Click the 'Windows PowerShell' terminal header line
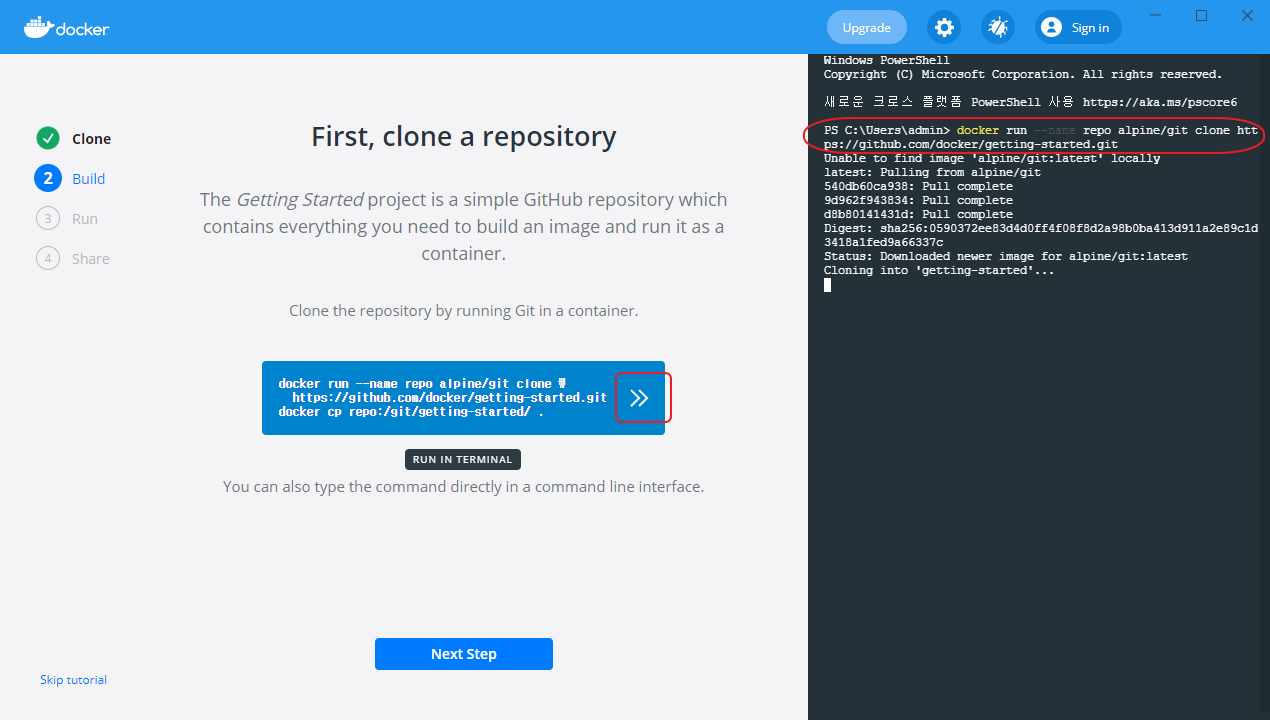The image size is (1270, 720). coord(887,61)
